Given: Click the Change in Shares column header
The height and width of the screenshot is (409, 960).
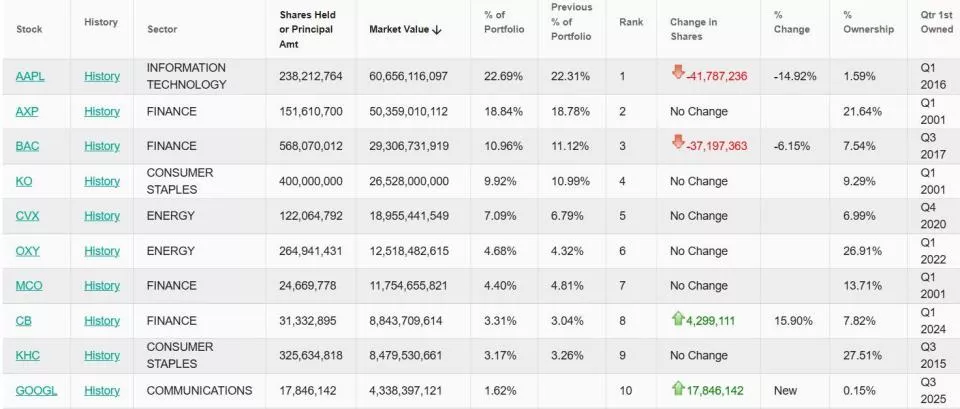Looking at the screenshot, I should 693,29.
